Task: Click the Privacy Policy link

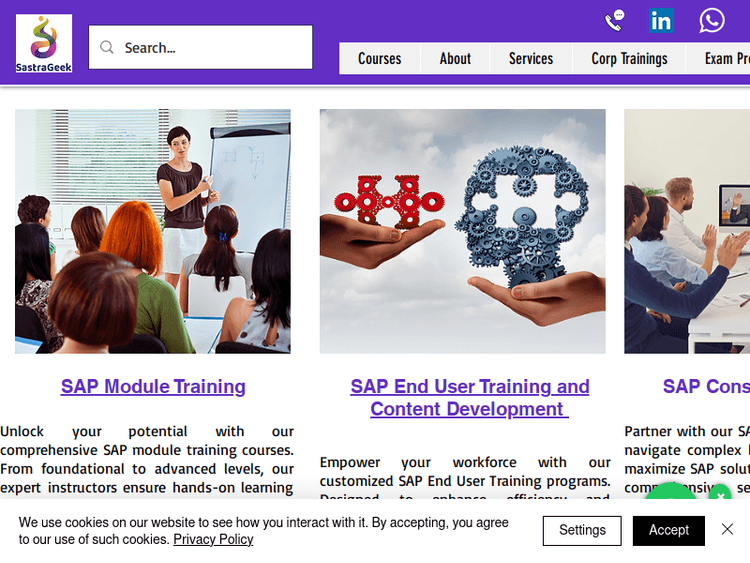Action: point(213,539)
